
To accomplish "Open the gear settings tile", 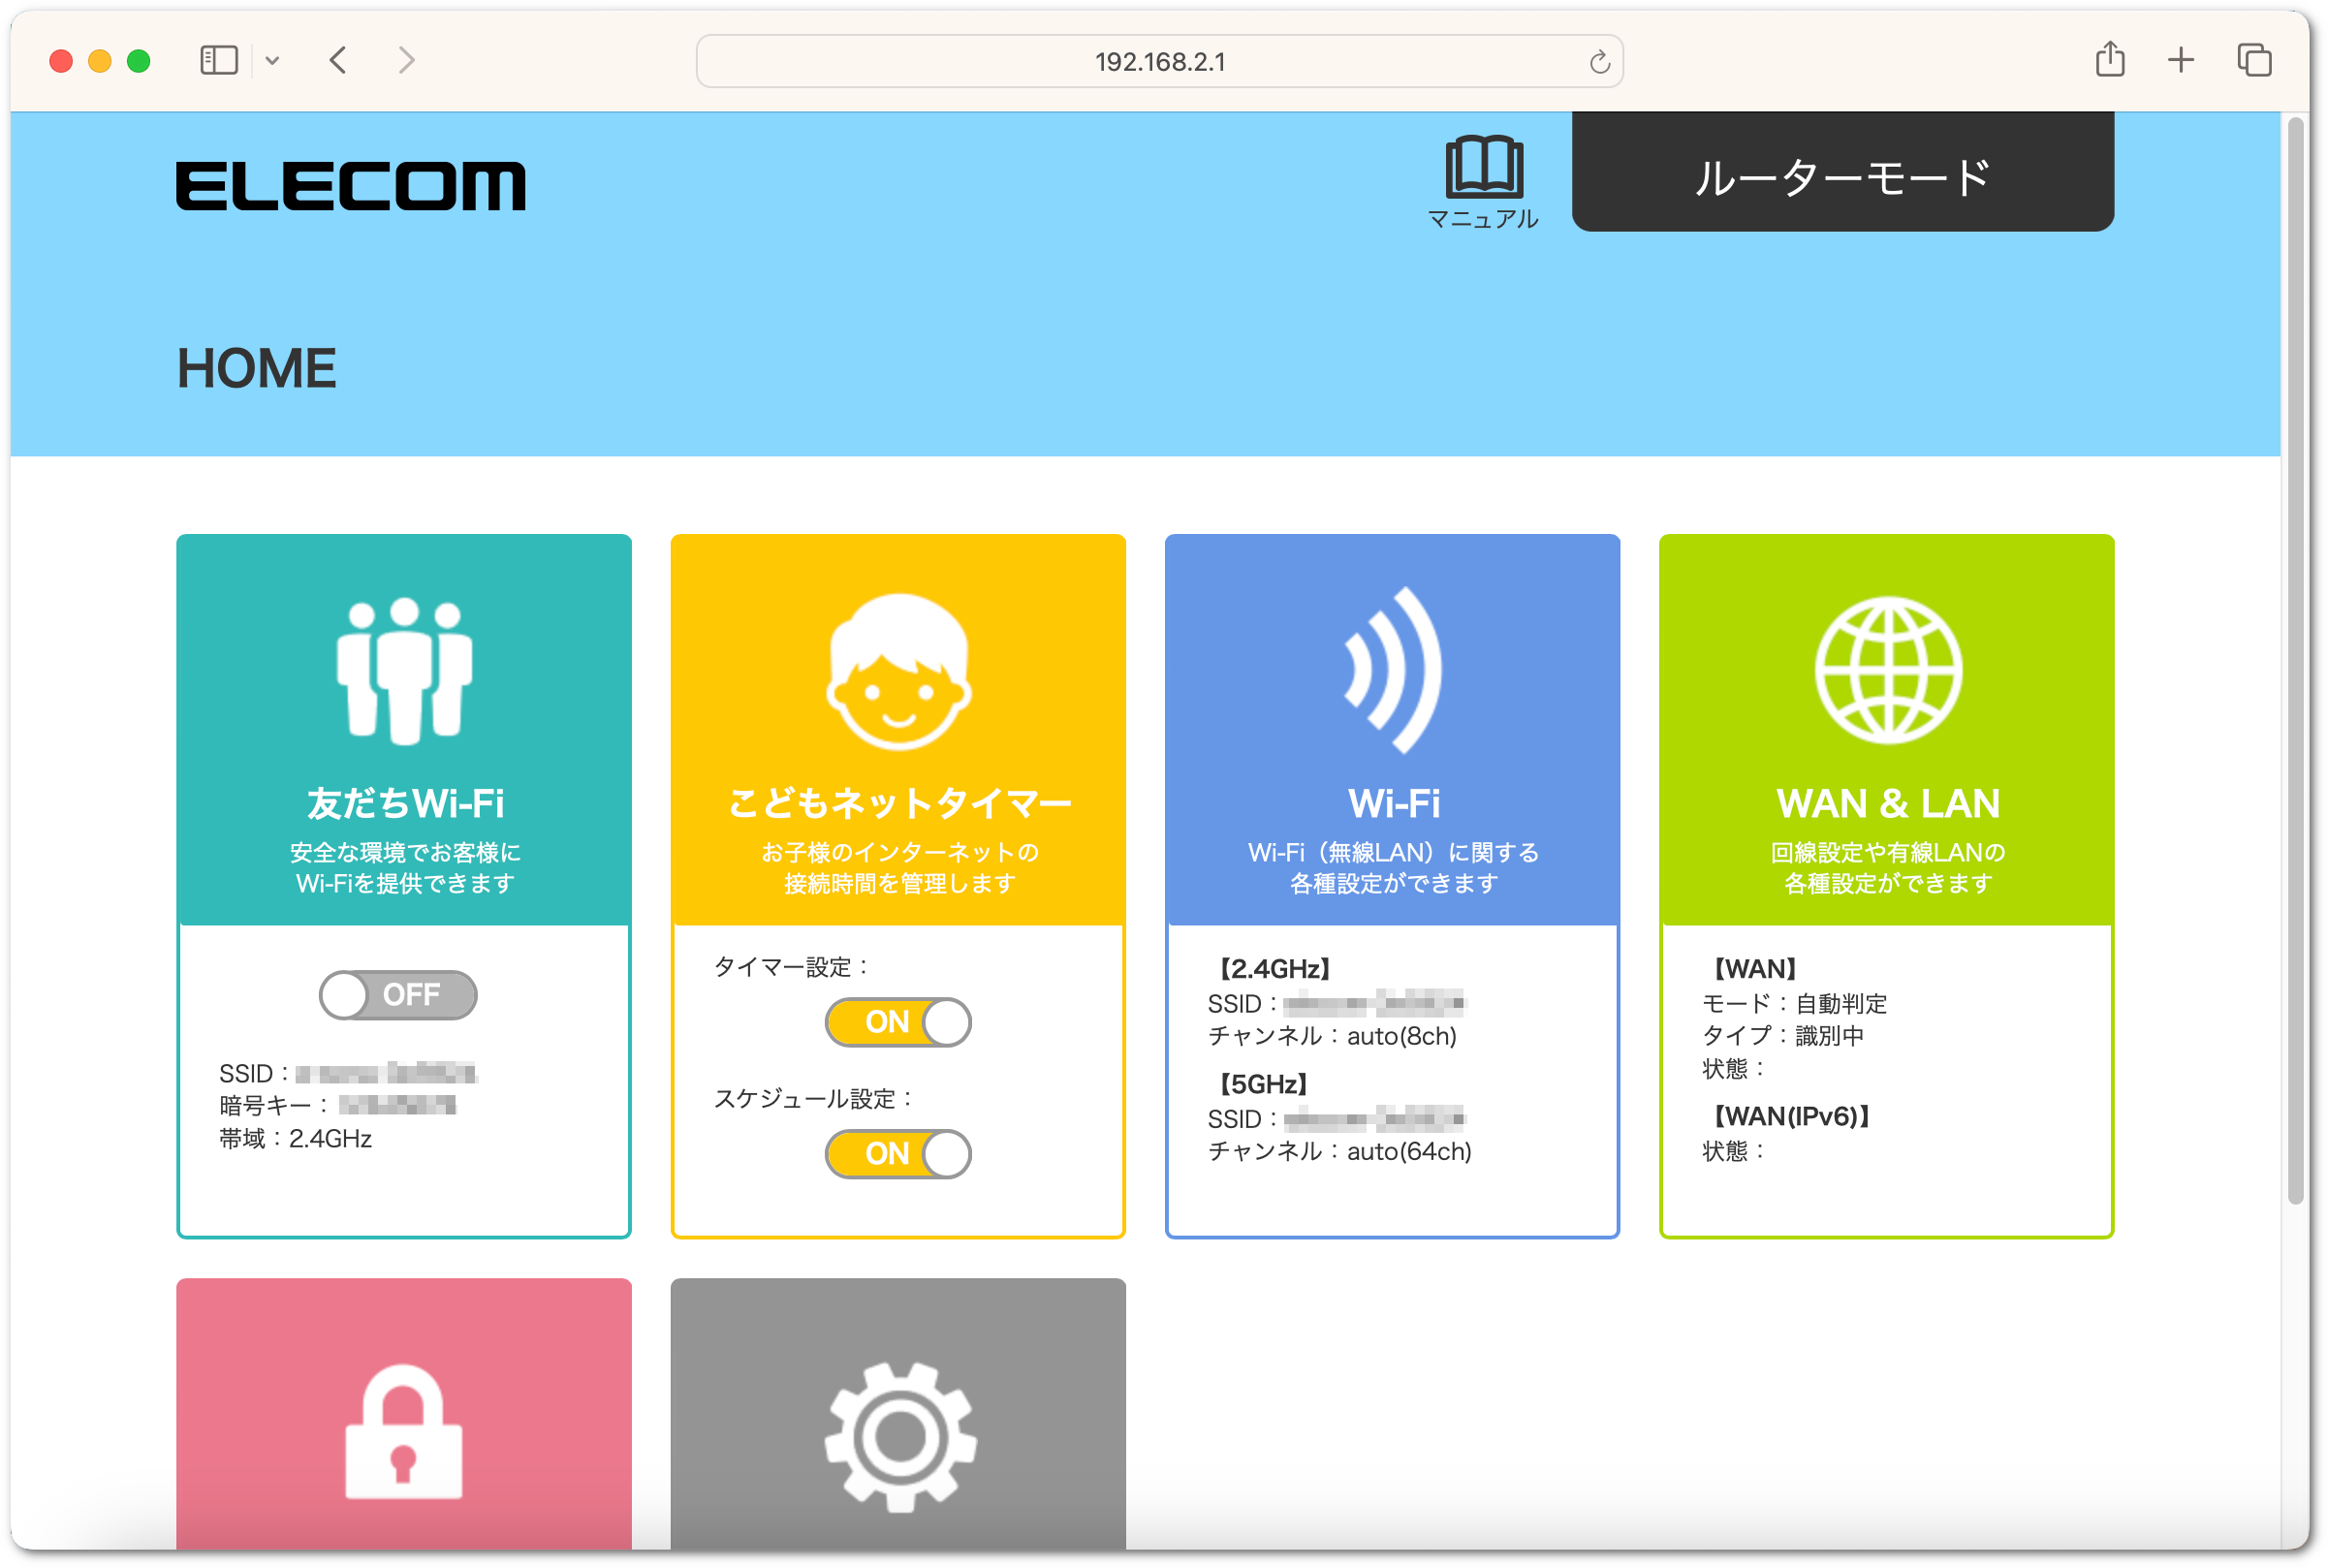I will point(898,1413).
